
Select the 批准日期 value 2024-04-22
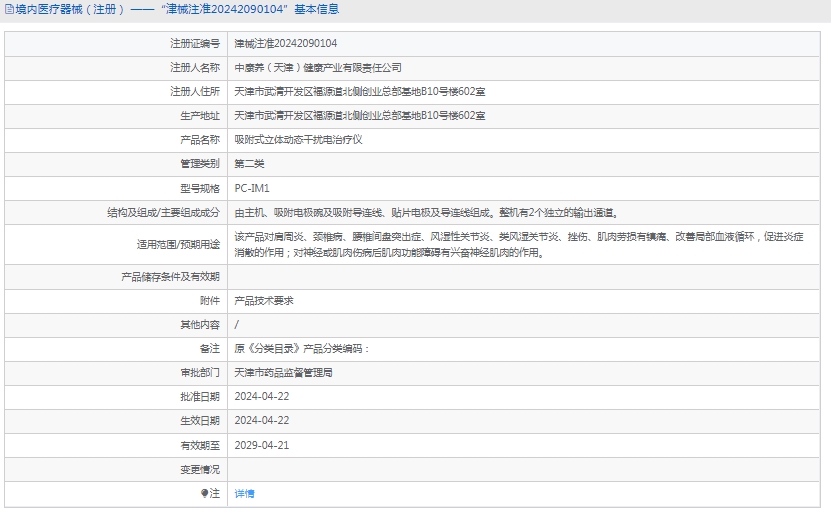point(261,396)
